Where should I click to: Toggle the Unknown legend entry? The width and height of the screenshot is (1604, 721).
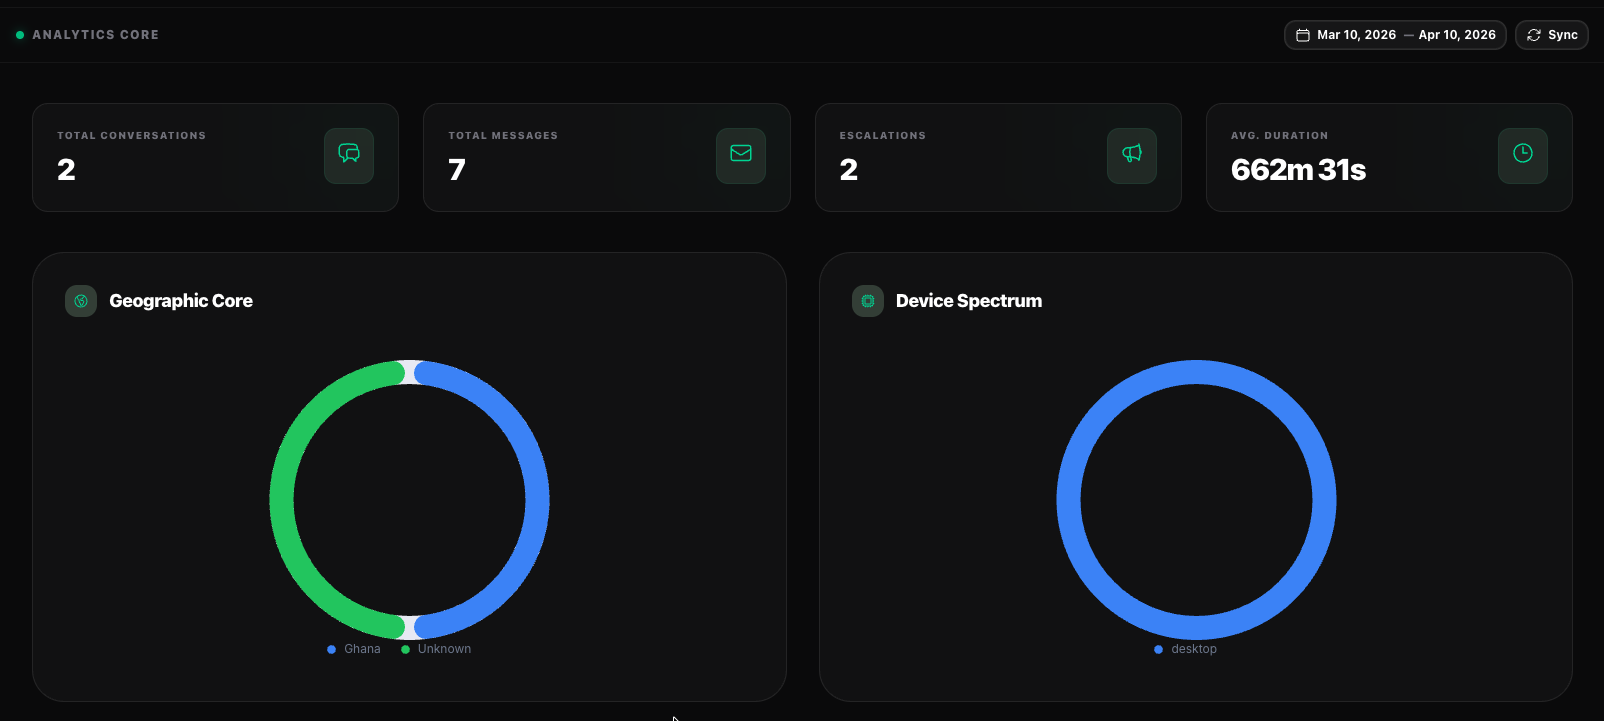click(x=436, y=649)
